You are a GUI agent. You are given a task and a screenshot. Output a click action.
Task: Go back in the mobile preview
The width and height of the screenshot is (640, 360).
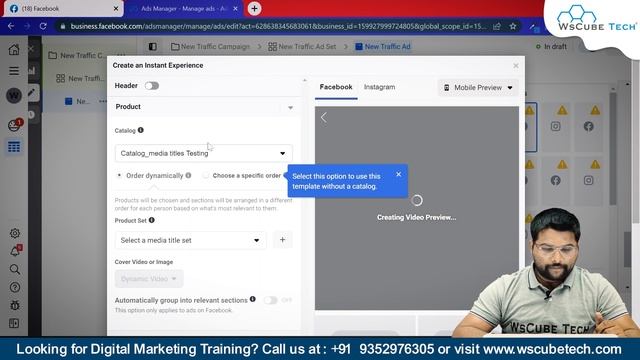click(x=324, y=118)
